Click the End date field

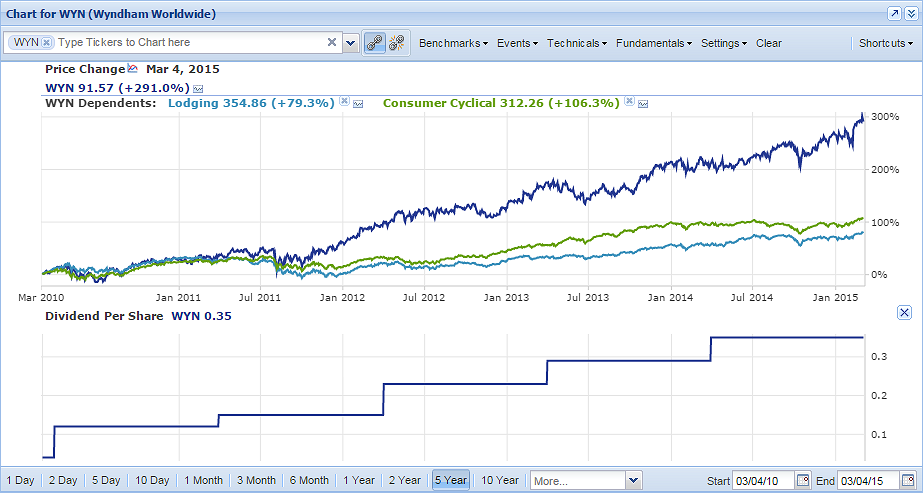click(868, 481)
